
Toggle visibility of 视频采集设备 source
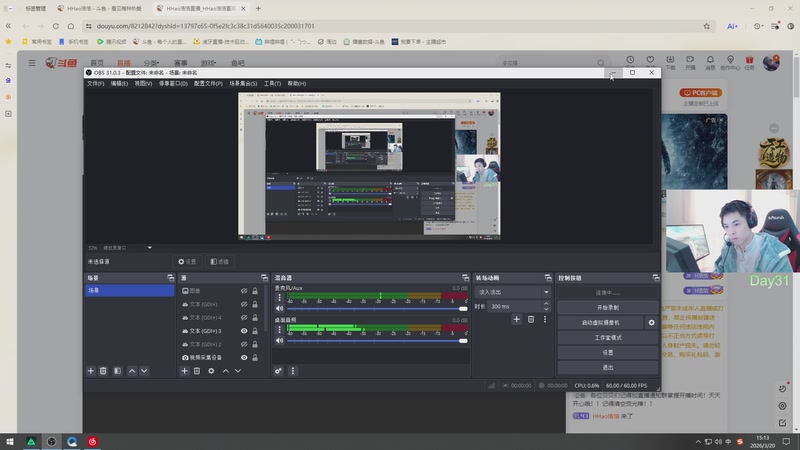(244, 357)
